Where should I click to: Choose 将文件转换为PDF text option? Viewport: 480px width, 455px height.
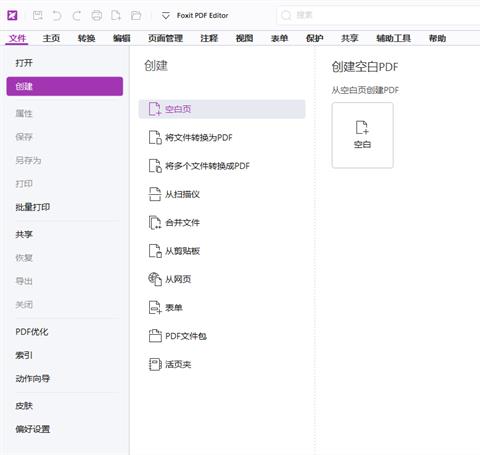click(x=199, y=137)
